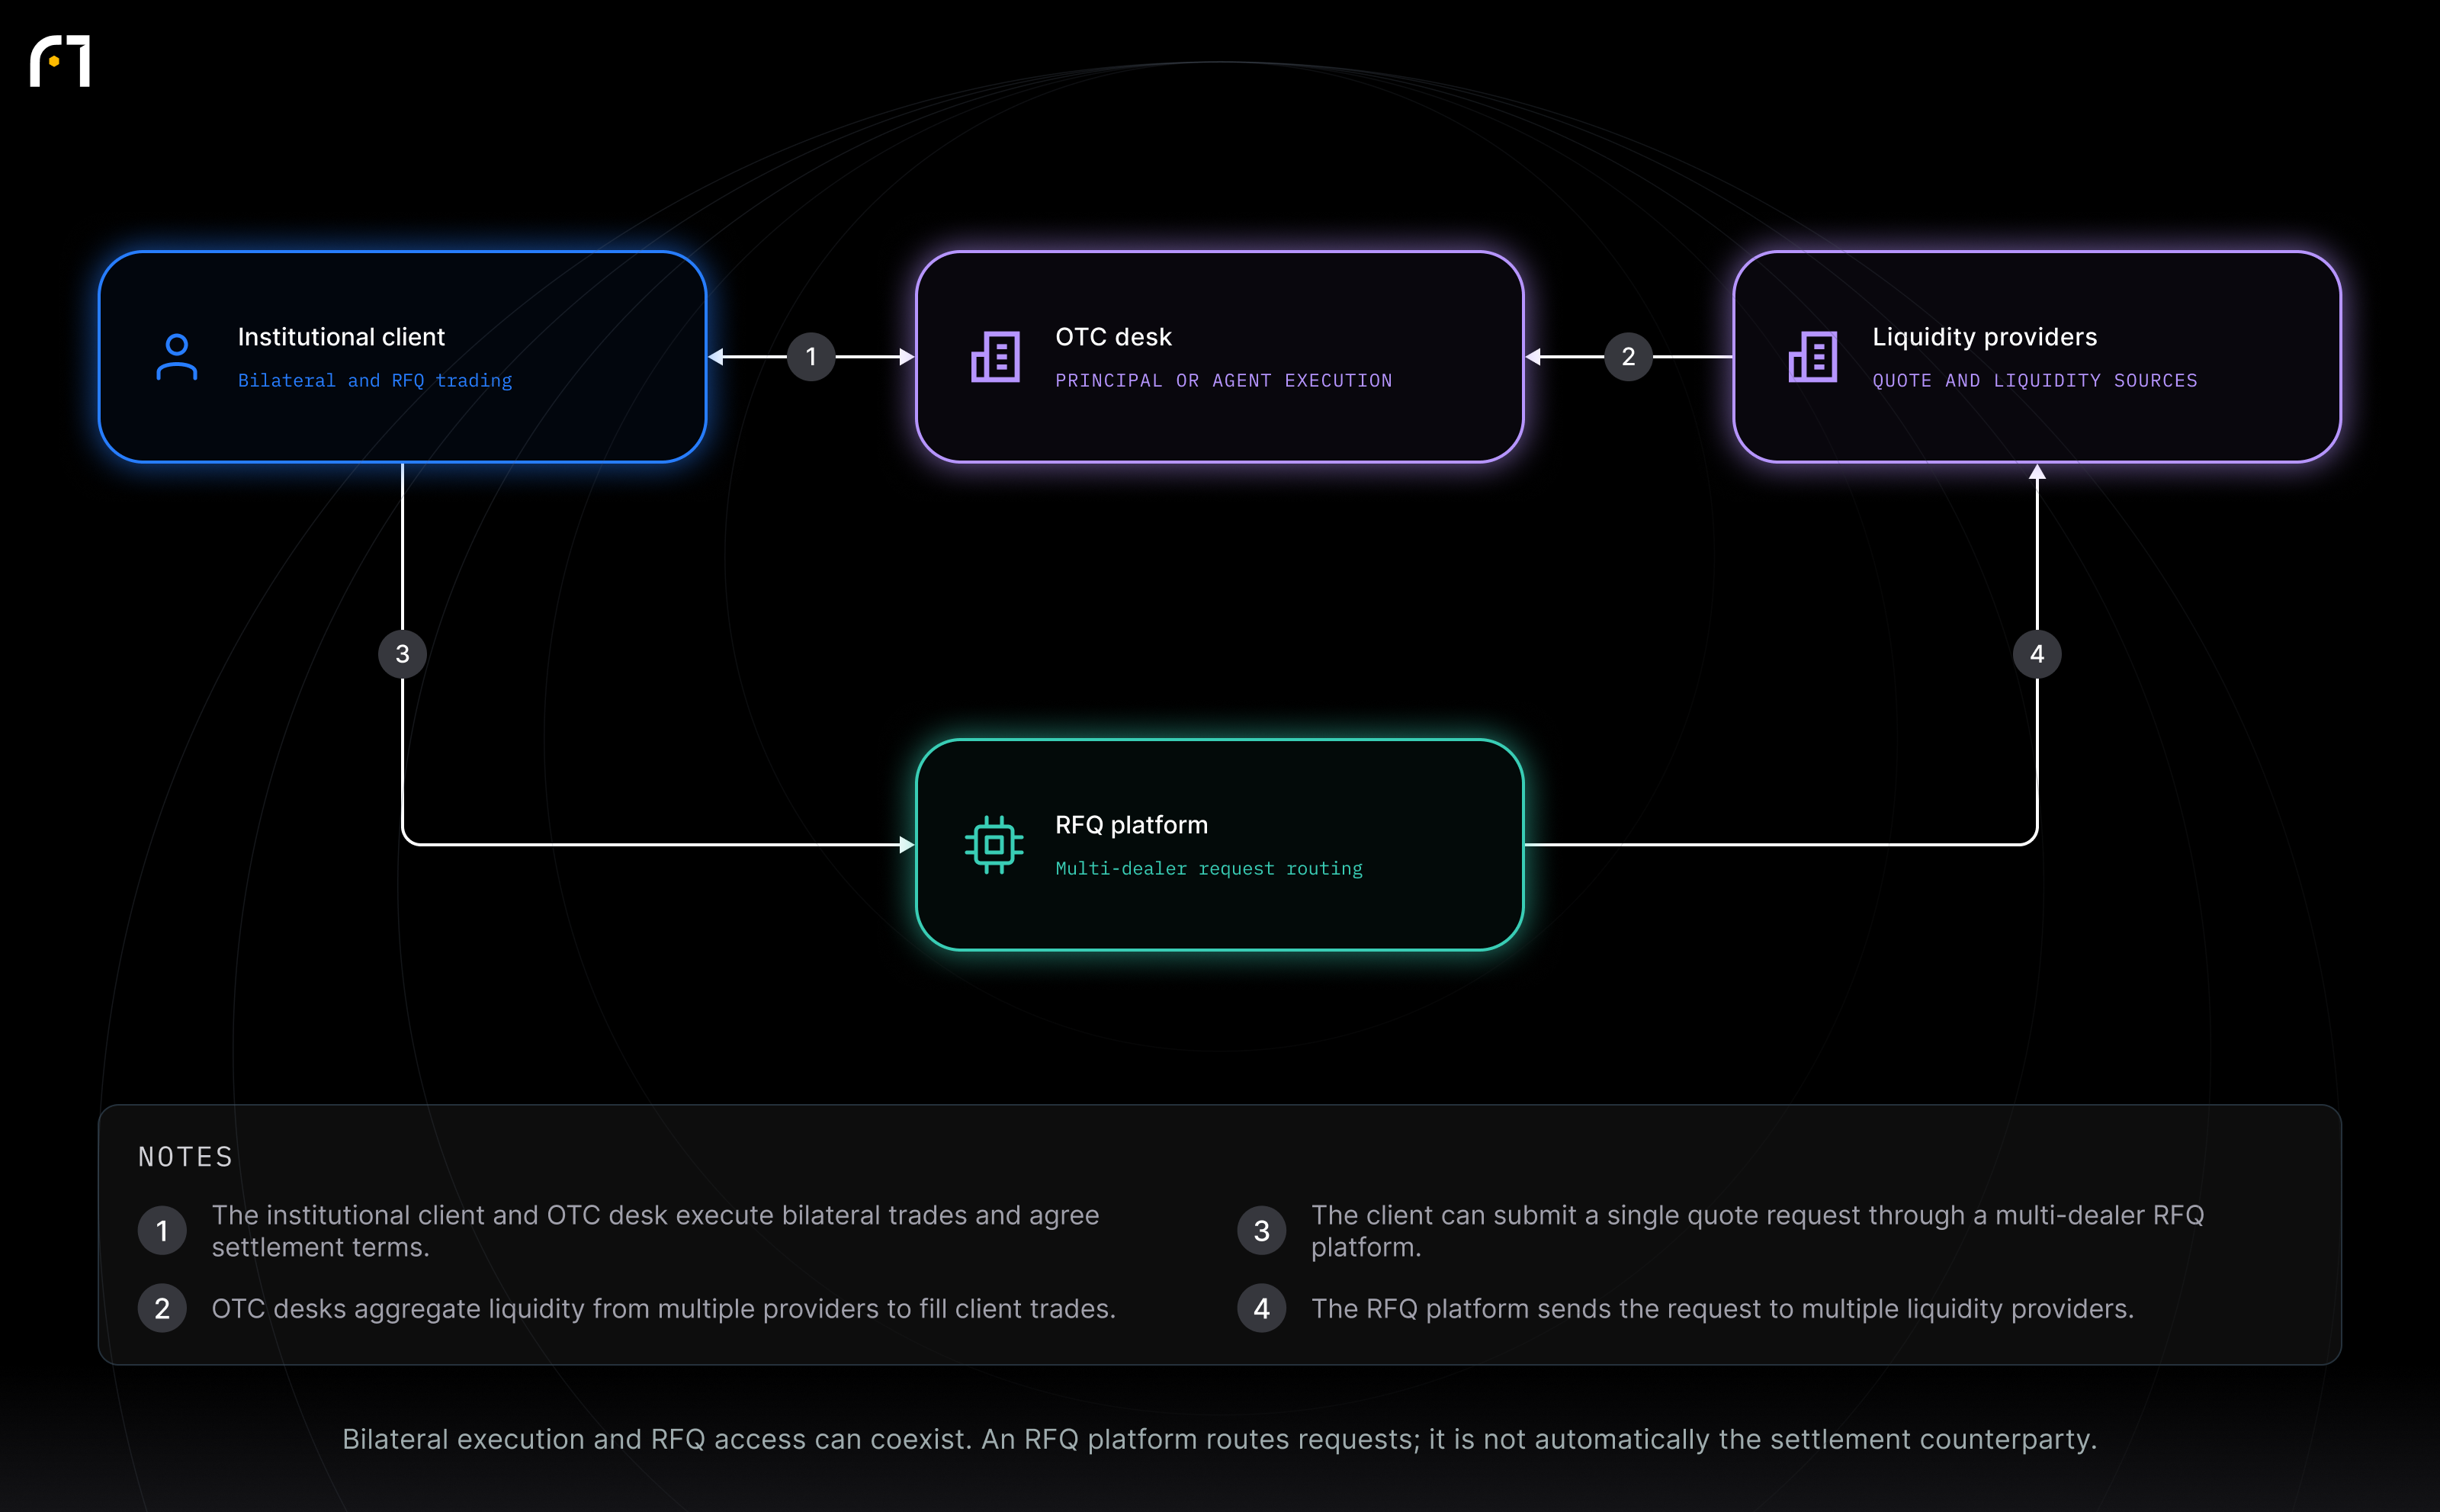Select the Liquidity providers title

(x=1984, y=337)
